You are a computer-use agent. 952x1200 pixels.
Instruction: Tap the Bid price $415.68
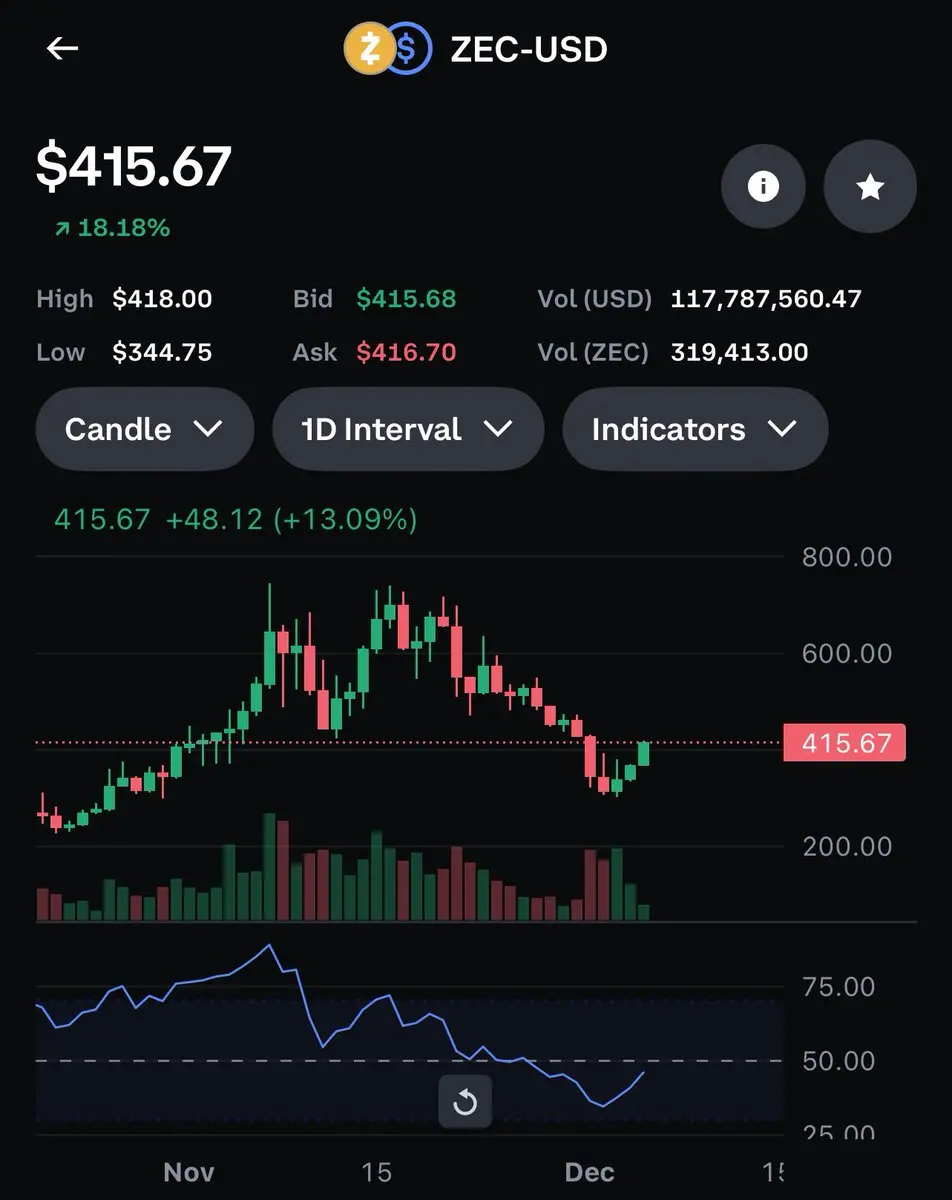coord(406,299)
